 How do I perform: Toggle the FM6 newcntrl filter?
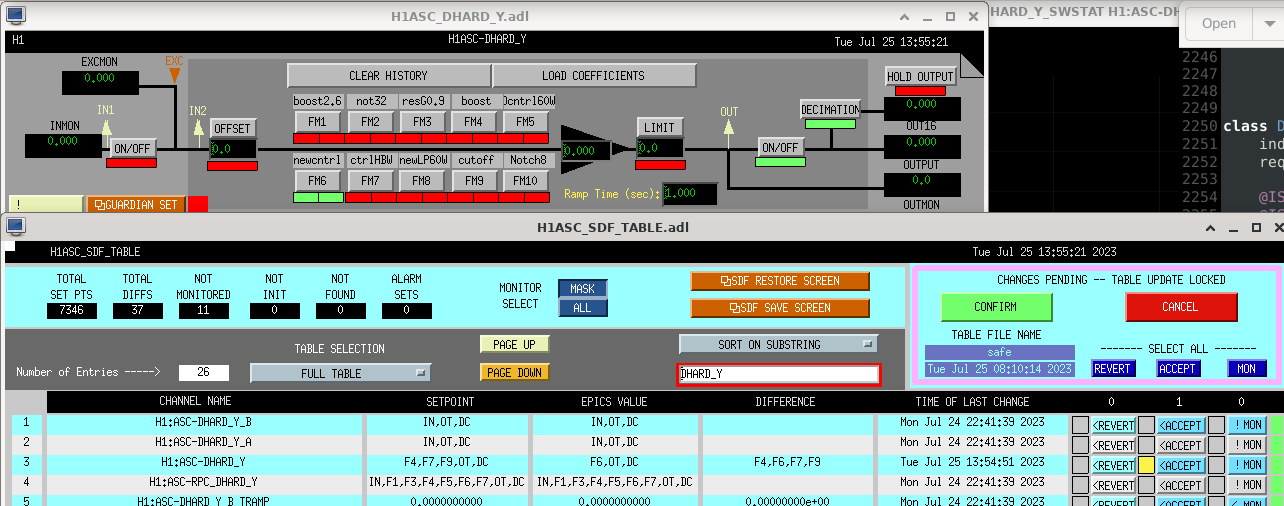click(x=317, y=181)
